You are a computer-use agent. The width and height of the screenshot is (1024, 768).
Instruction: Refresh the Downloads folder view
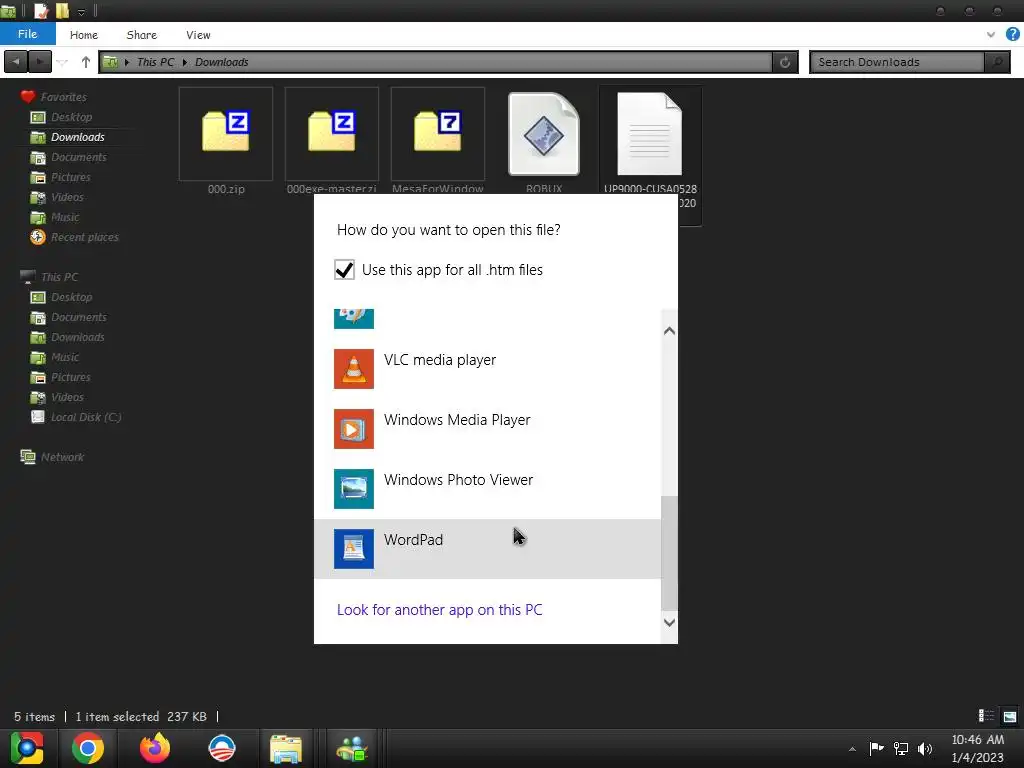(x=785, y=62)
